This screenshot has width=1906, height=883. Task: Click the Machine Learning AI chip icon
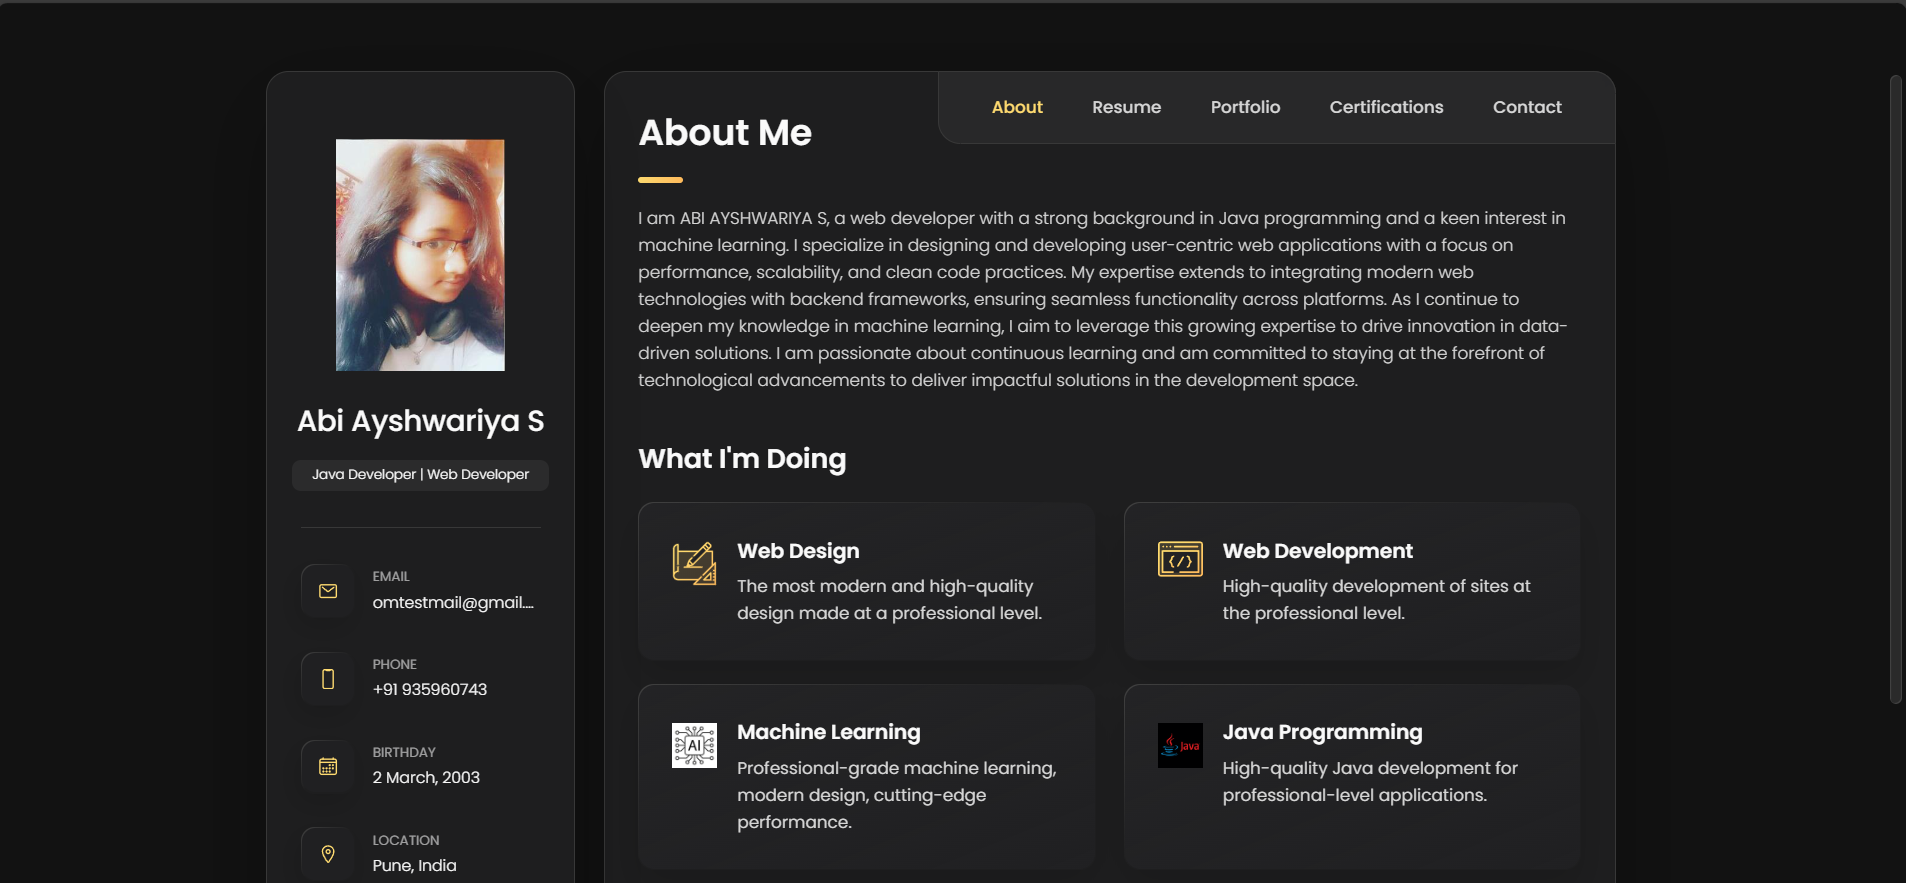[x=694, y=745]
